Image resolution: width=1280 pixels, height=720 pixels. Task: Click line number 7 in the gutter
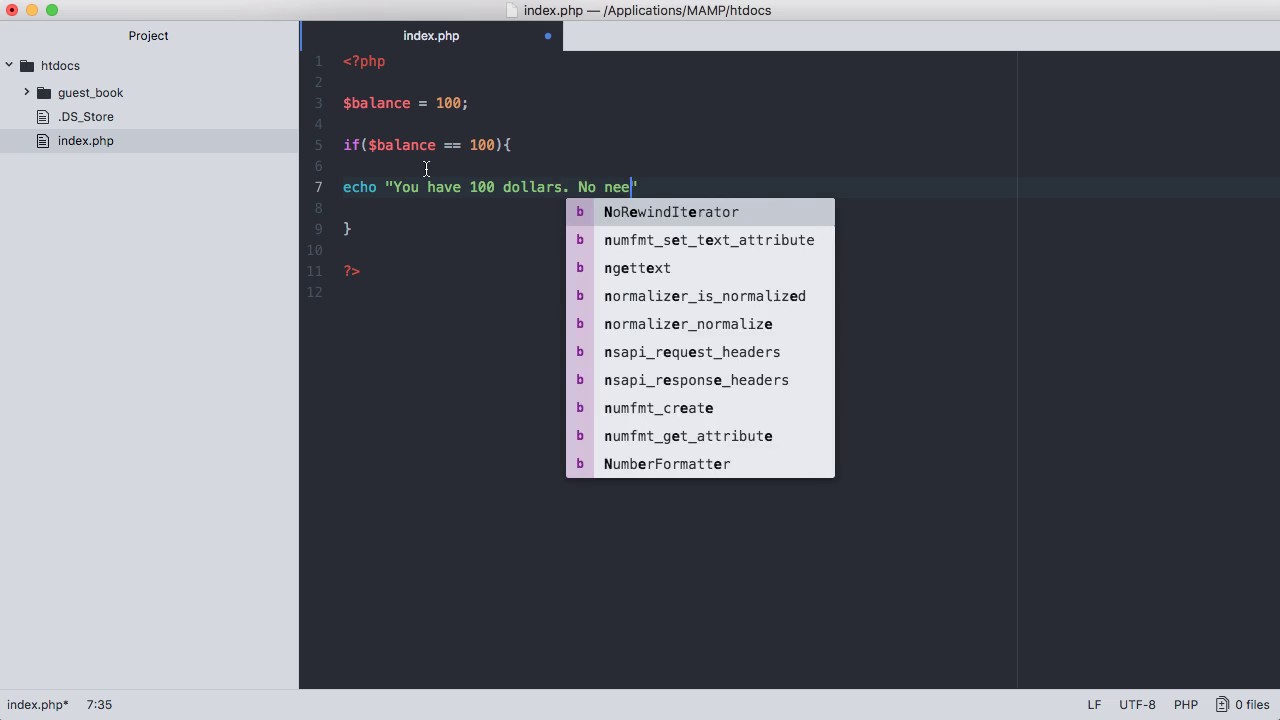click(319, 187)
